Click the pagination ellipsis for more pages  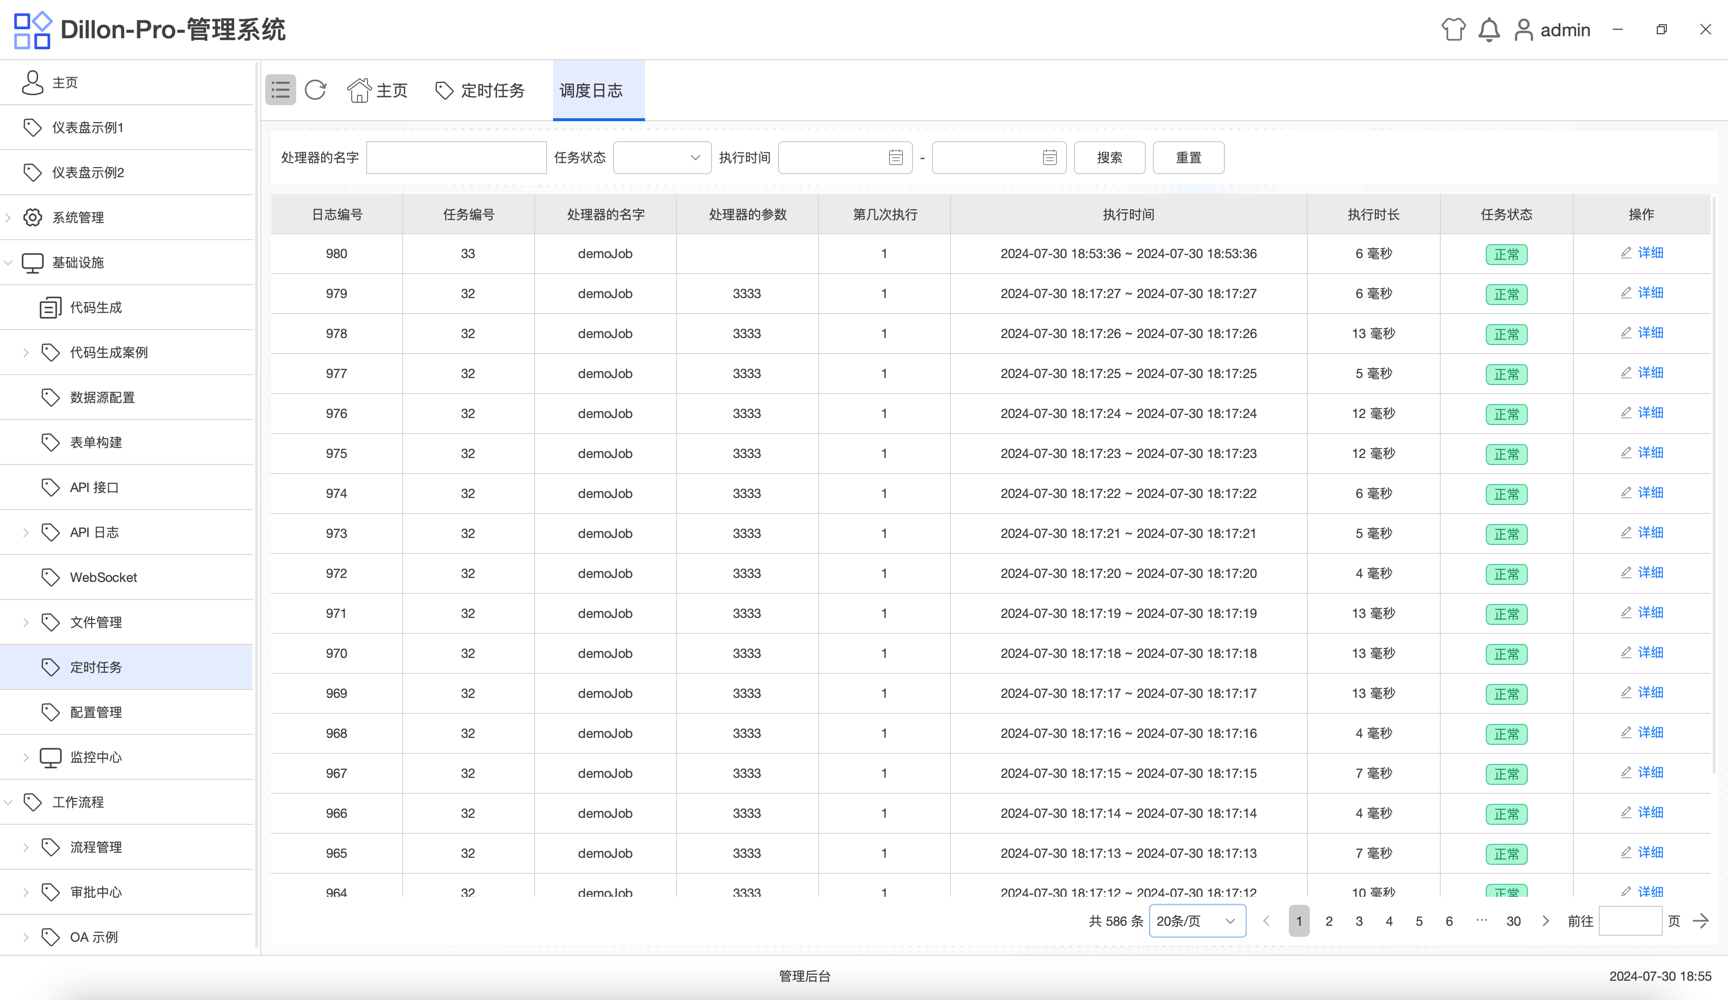[x=1481, y=921]
